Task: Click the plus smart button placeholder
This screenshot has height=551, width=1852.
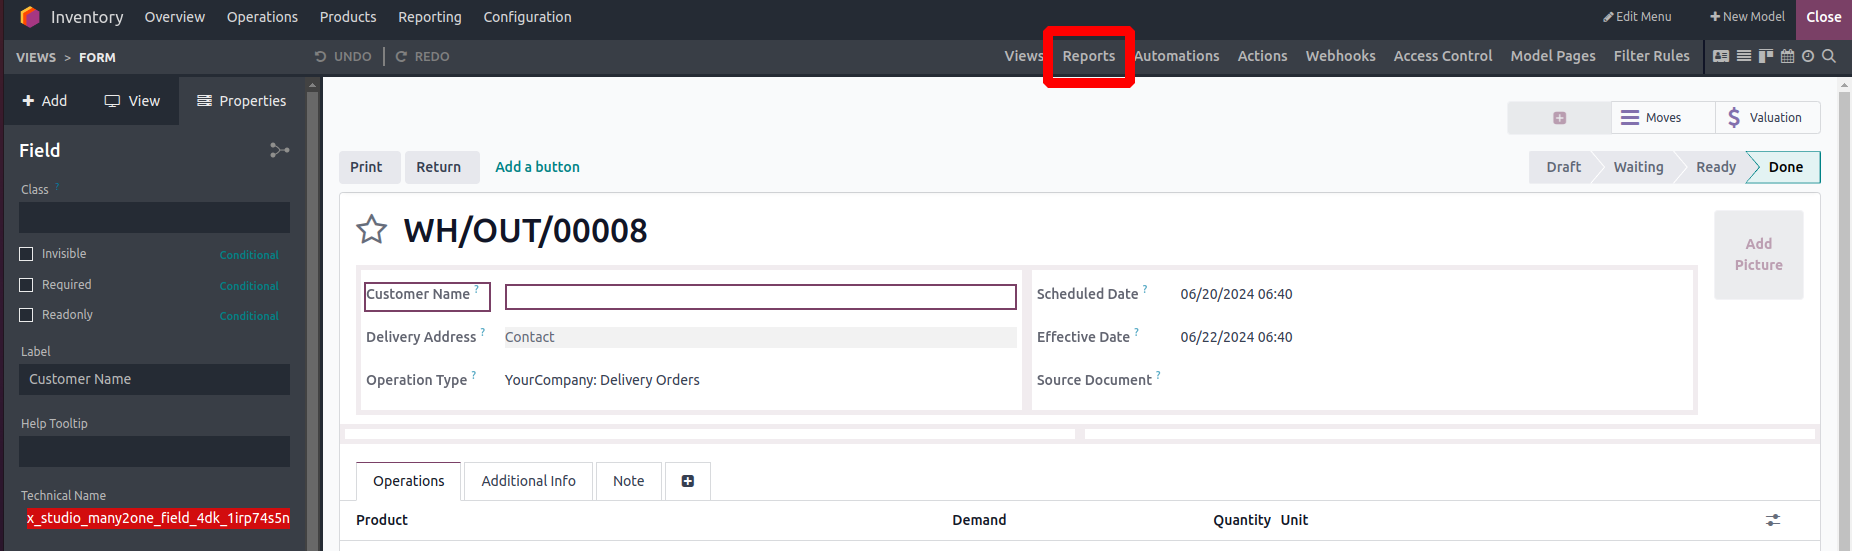Action: (x=1559, y=118)
